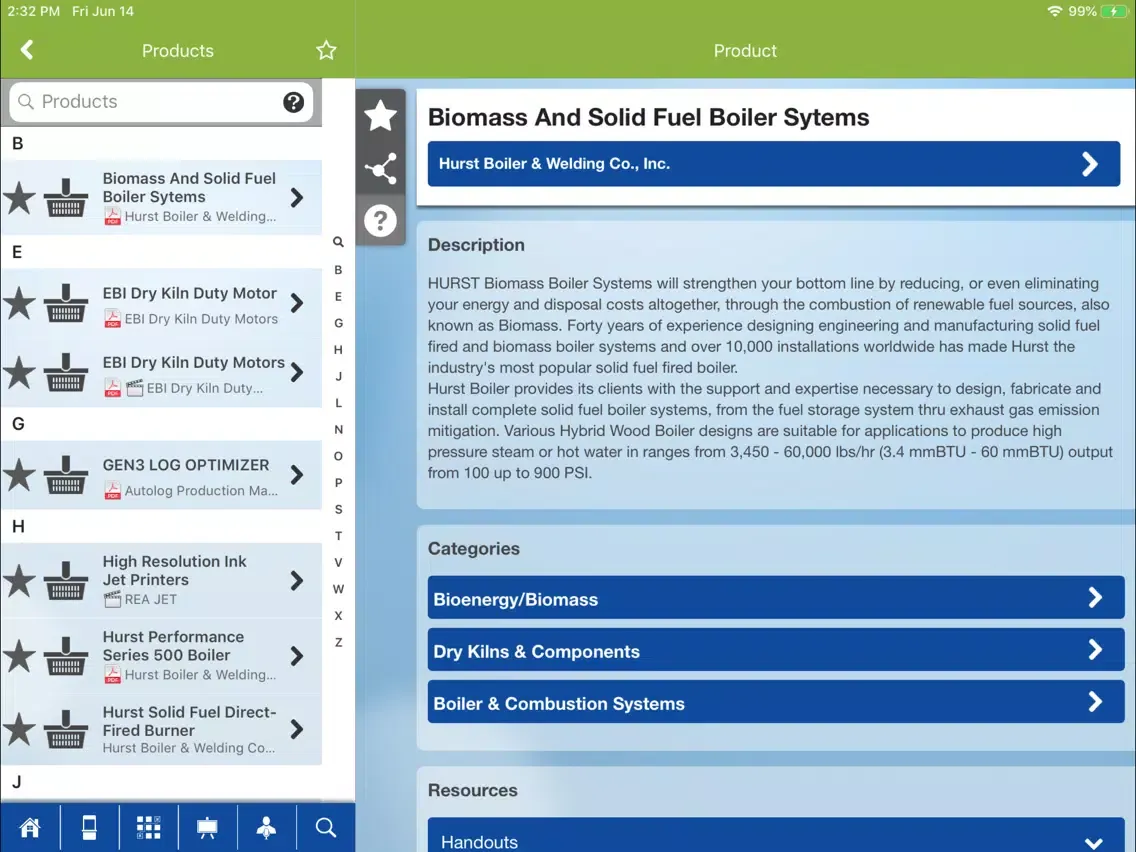Open the speaker person tab in bottom bar

click(x=267, y=827)
